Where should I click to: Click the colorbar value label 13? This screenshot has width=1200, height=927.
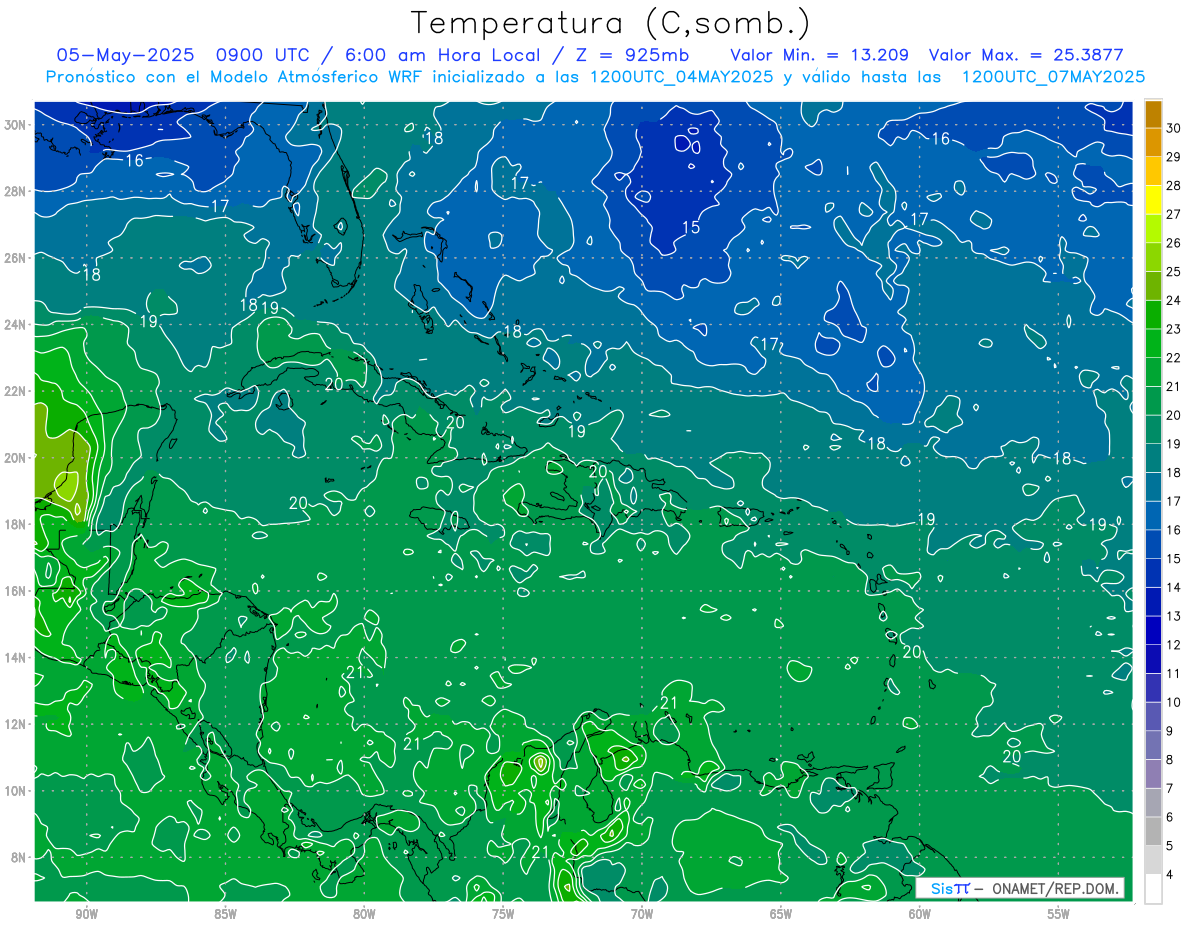tap(1174, 616)
